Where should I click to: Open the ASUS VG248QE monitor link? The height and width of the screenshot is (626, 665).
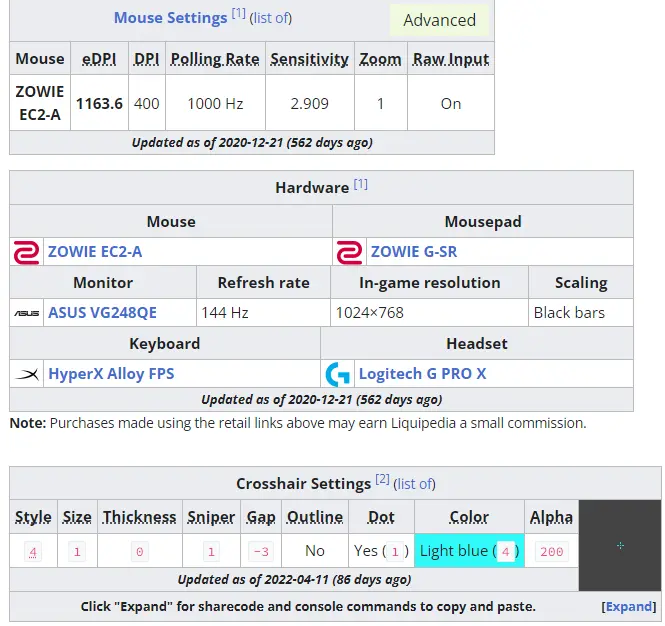[102, 313]
